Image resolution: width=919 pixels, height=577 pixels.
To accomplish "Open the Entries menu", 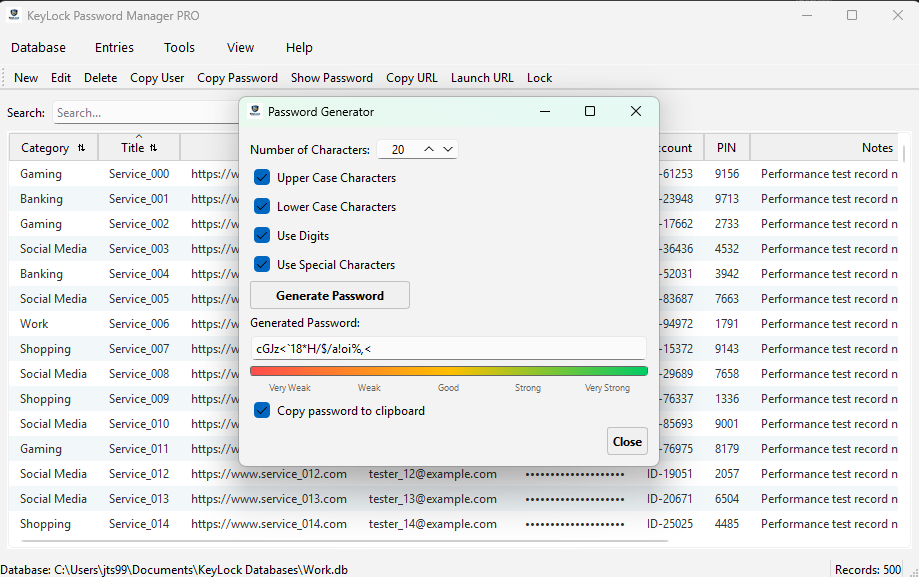I will [x=114, y=47].
